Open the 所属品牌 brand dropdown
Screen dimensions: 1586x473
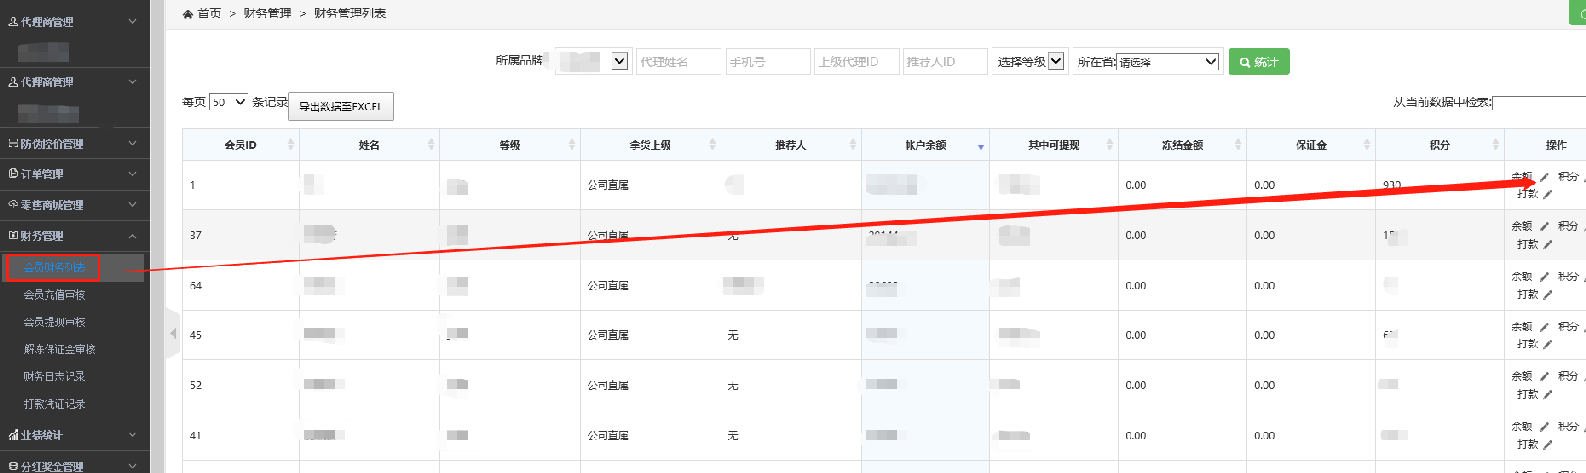pos(593,61)
